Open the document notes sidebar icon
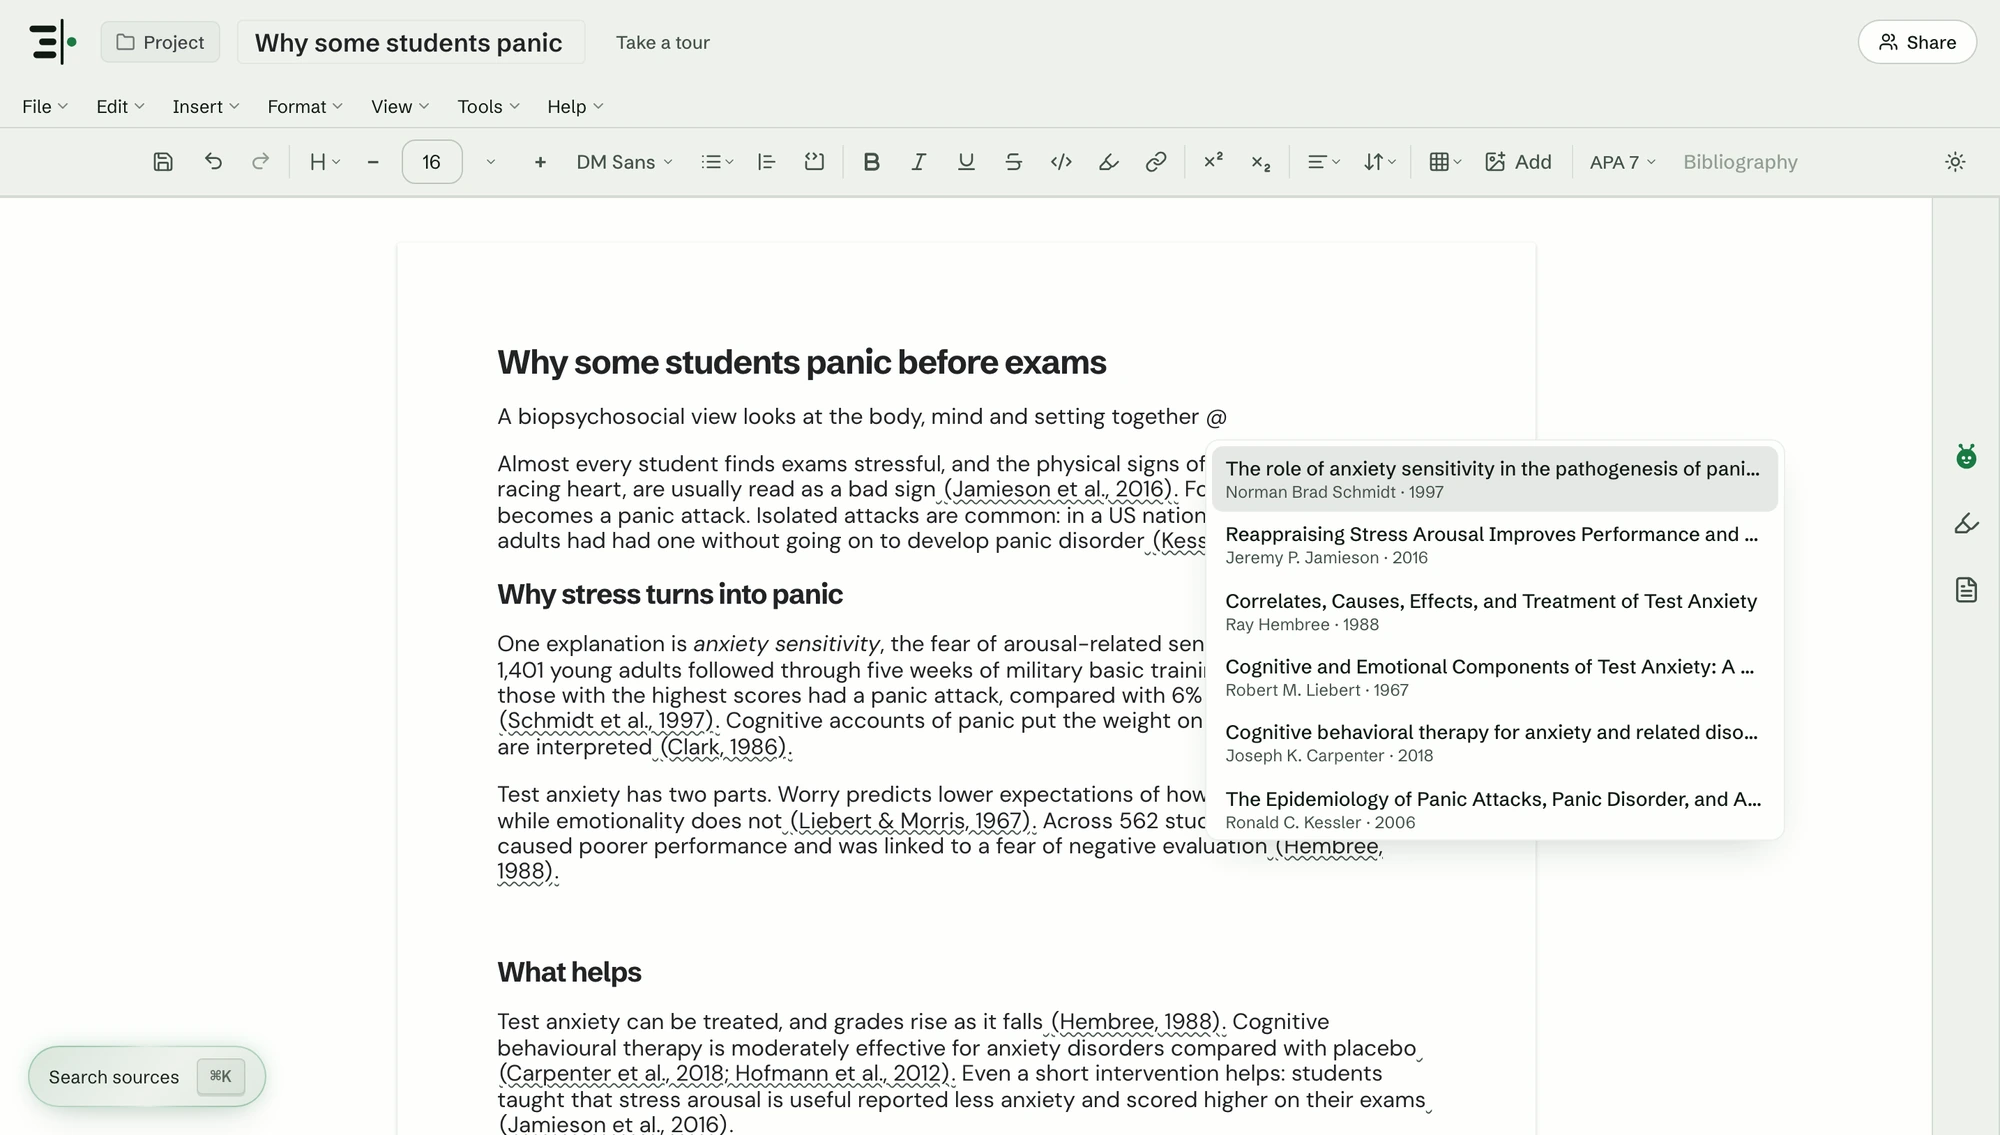 1966,590
